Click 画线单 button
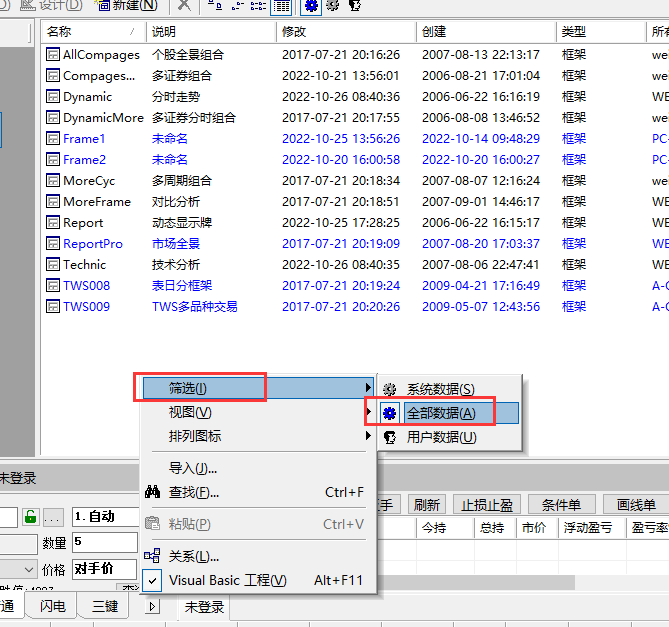The image size is (669, 627). (x=636, y=505)
